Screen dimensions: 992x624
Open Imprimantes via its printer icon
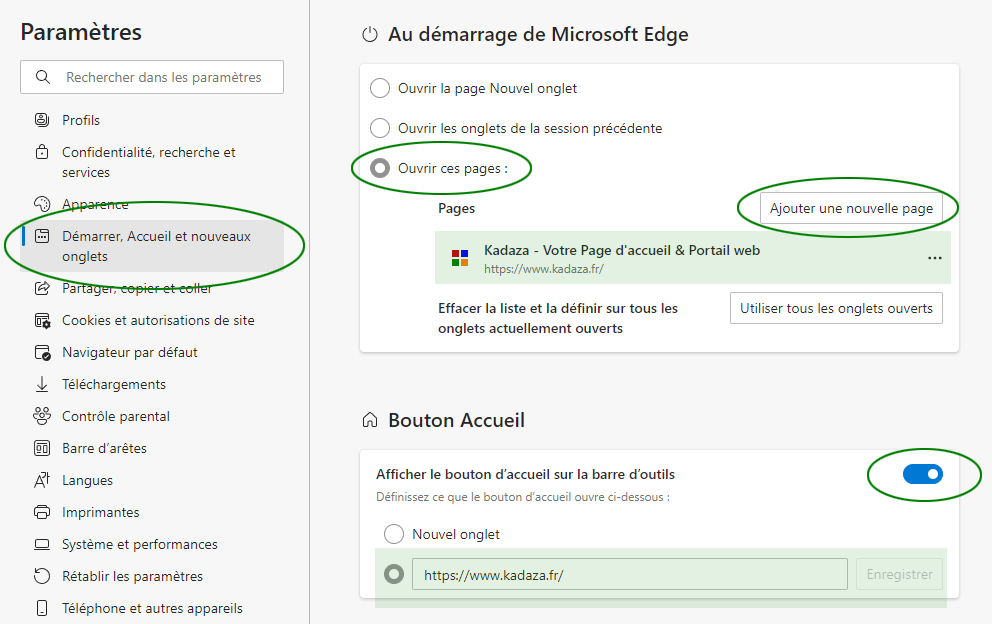[x=42, y=512]
